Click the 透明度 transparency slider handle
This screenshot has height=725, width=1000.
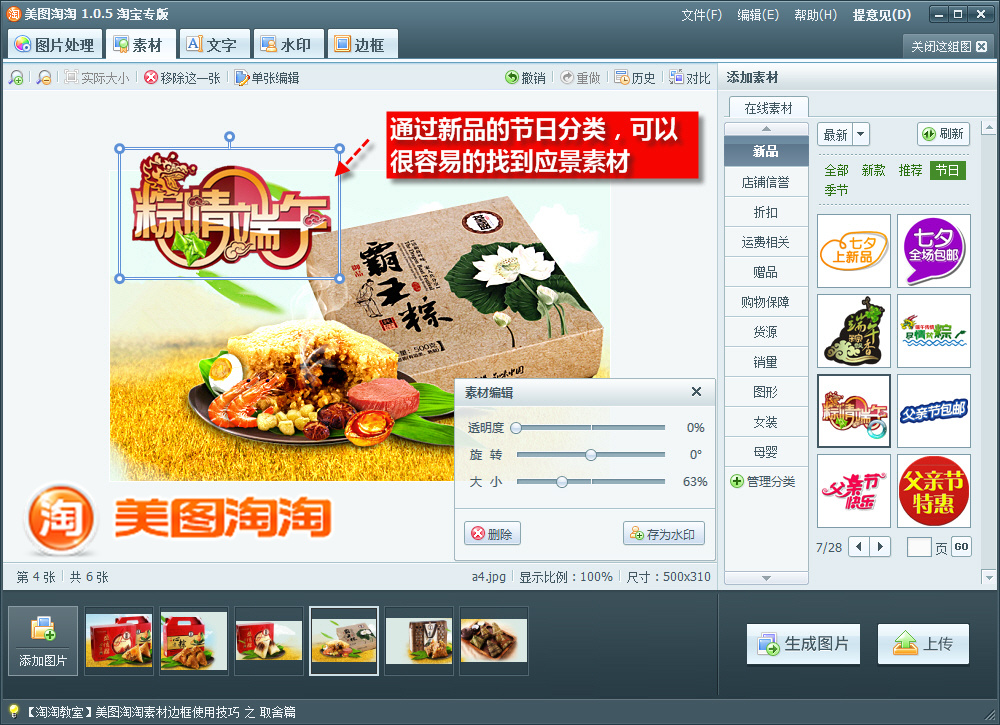516,428
